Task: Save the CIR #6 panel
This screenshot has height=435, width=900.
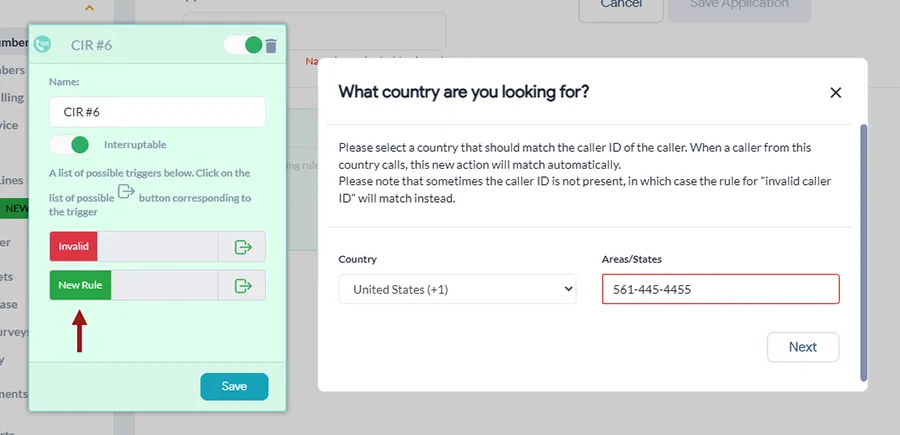Action: pos(234,386)
